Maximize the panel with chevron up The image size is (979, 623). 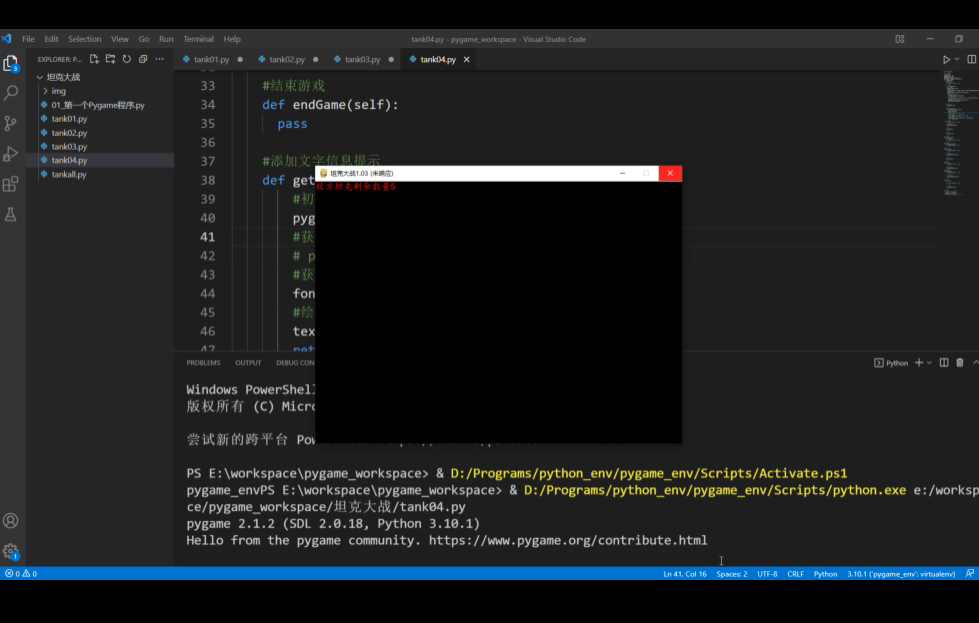[x=975, y=363]
